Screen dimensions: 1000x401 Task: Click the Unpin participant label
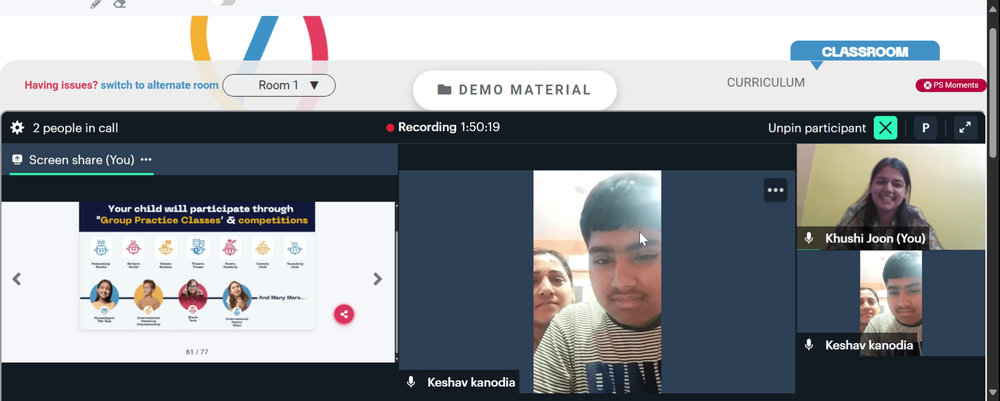point(817,128)
